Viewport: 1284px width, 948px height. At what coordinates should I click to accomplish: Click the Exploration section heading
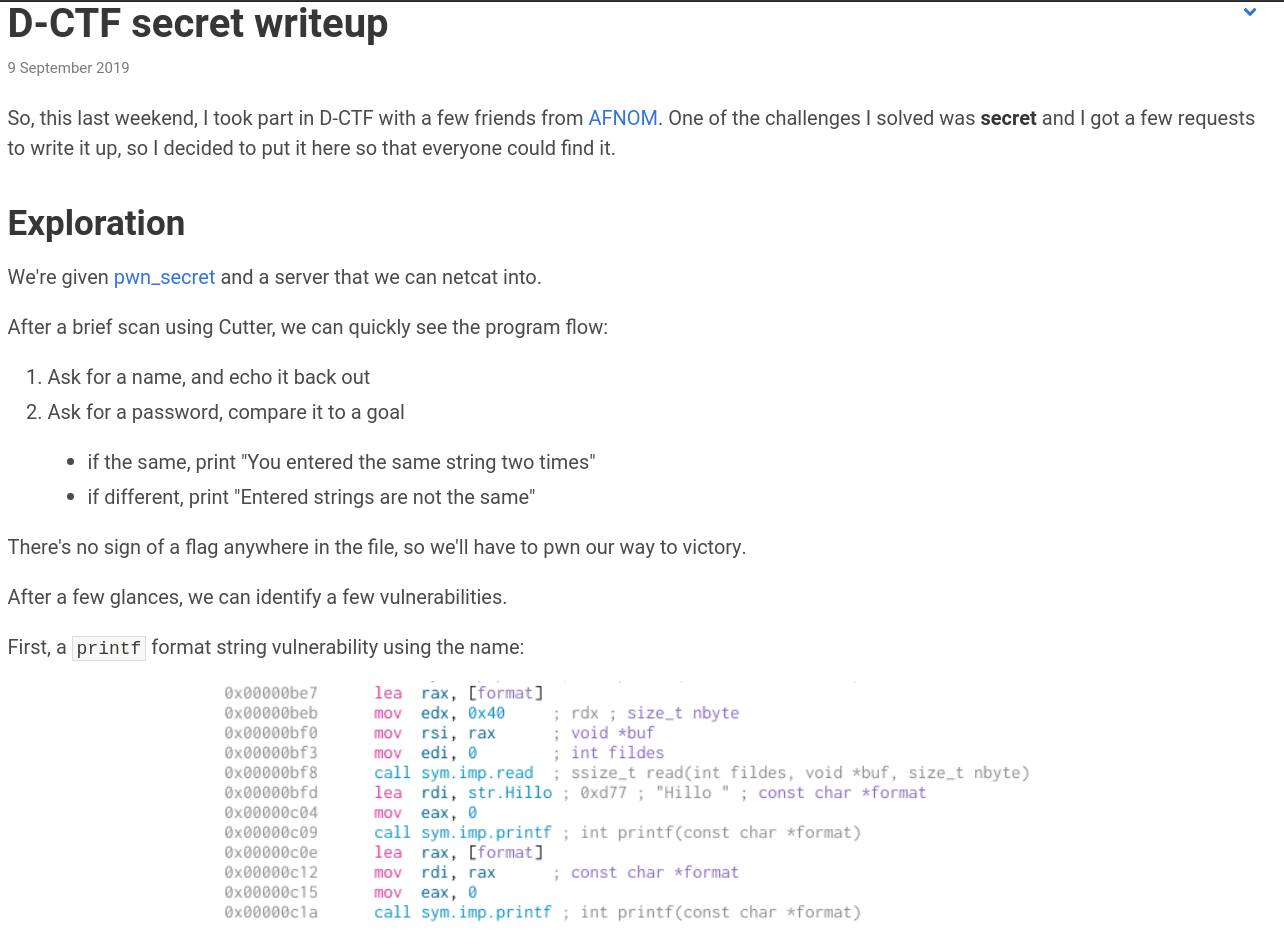click(x=96, y=223)
